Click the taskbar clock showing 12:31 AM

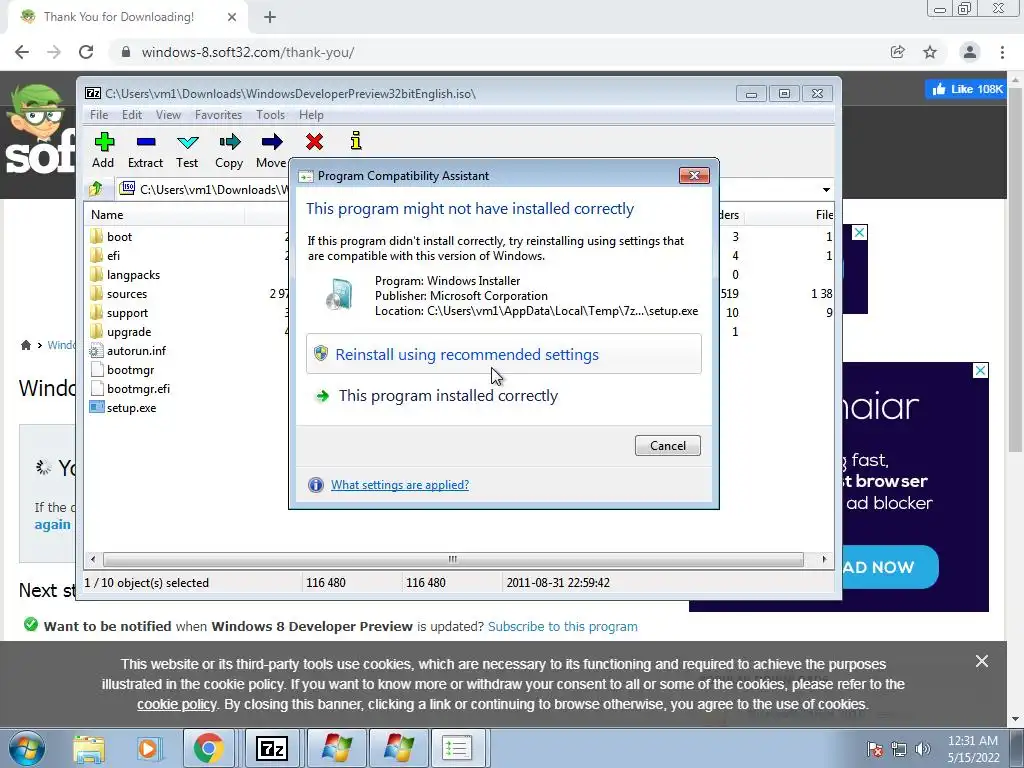pyautogui.click(x=973, y=749)
